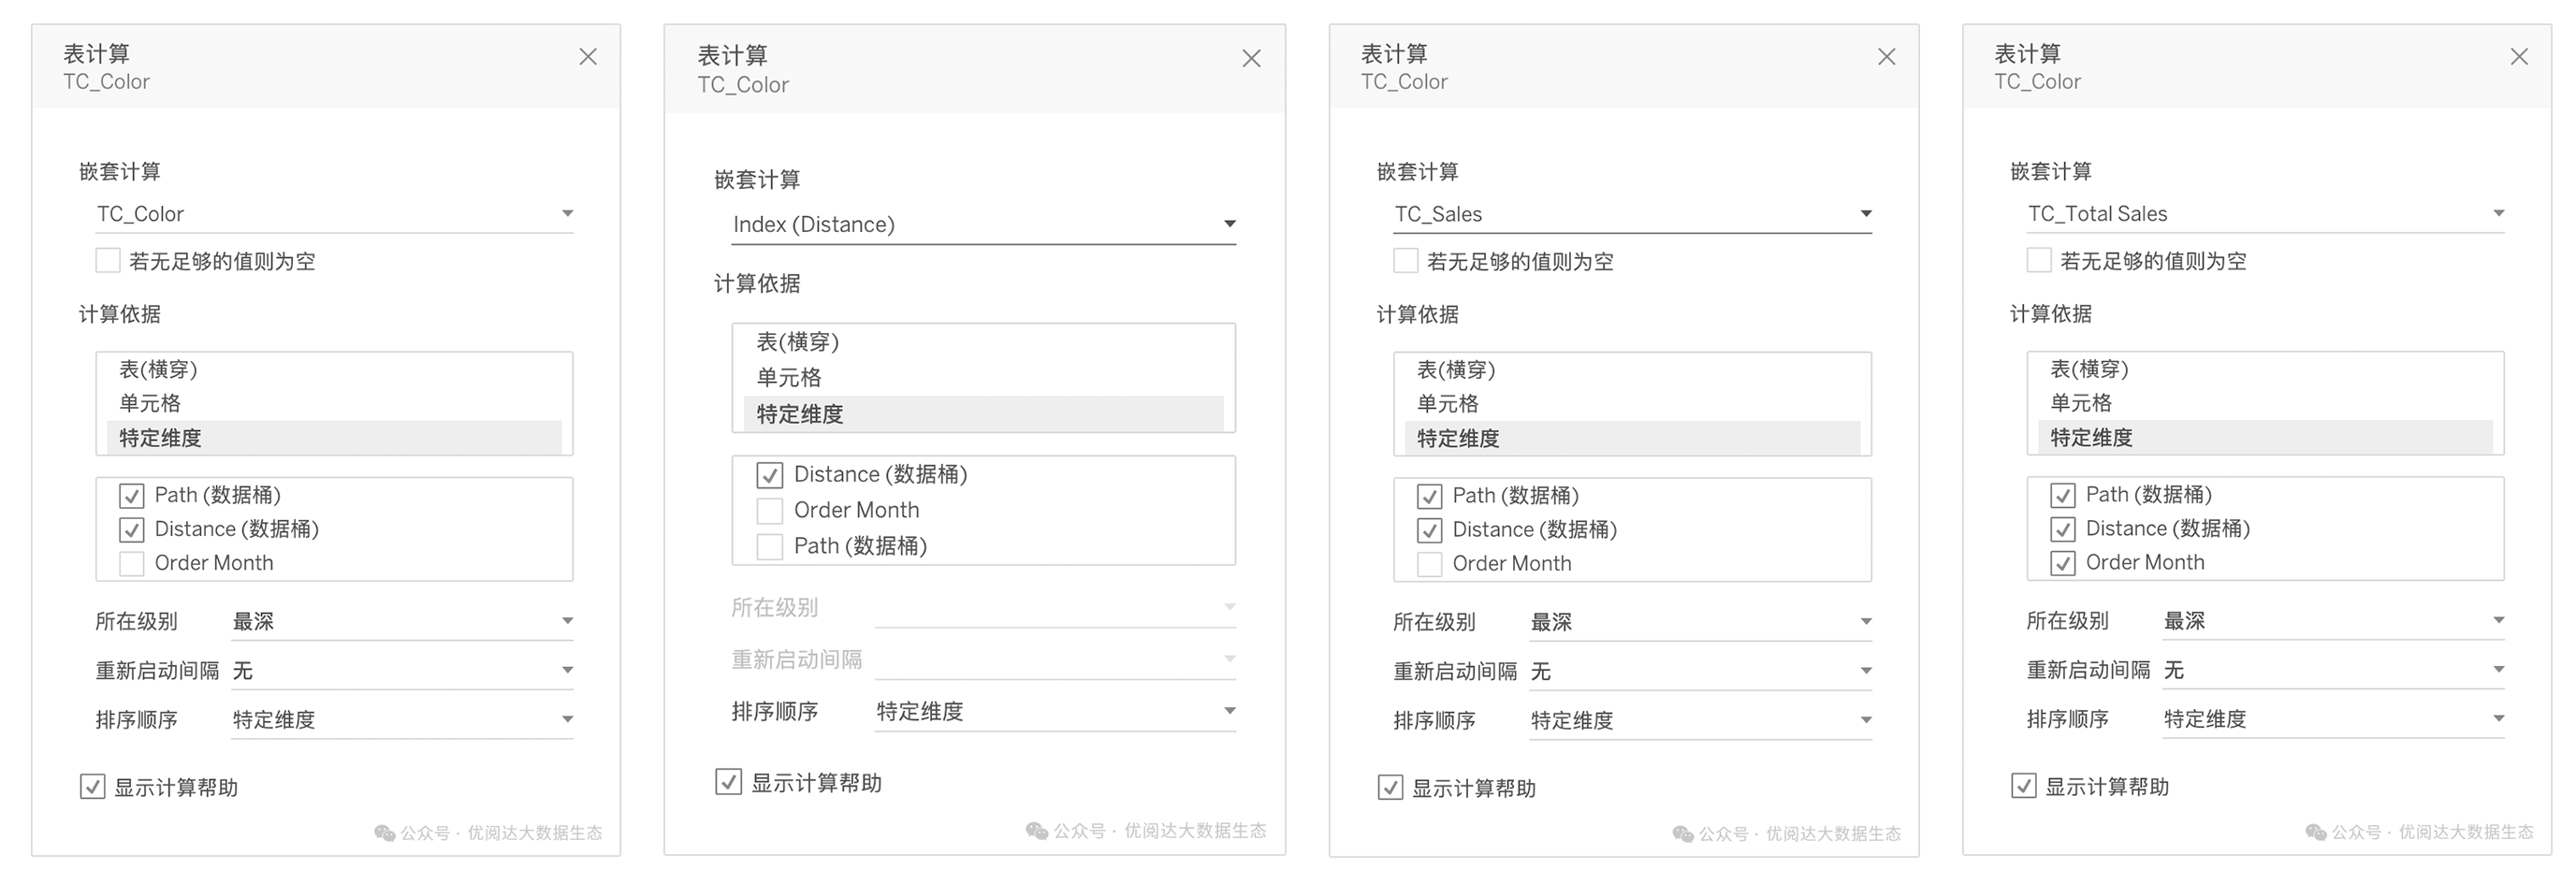The image size is (2576, 883).
Task: Uncheck Path (数据桶) in TC_Total Sales dialog
Action: point(2063,495)
